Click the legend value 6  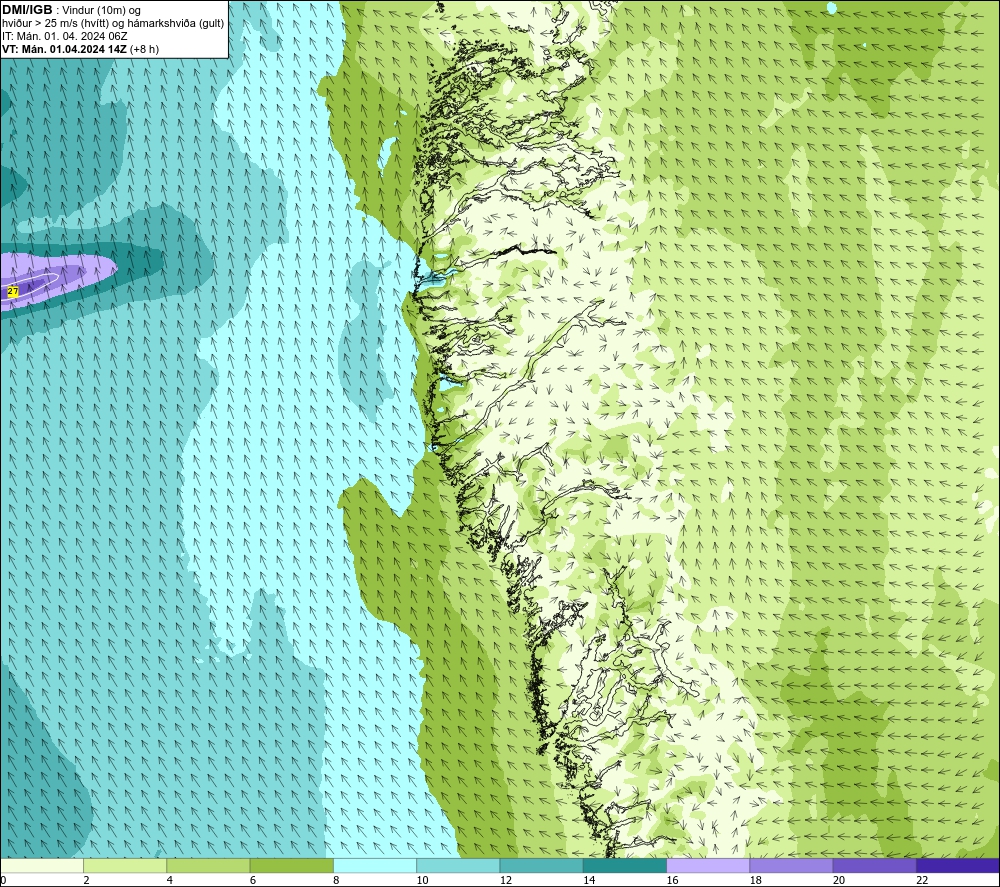click(x=253, y=880)
